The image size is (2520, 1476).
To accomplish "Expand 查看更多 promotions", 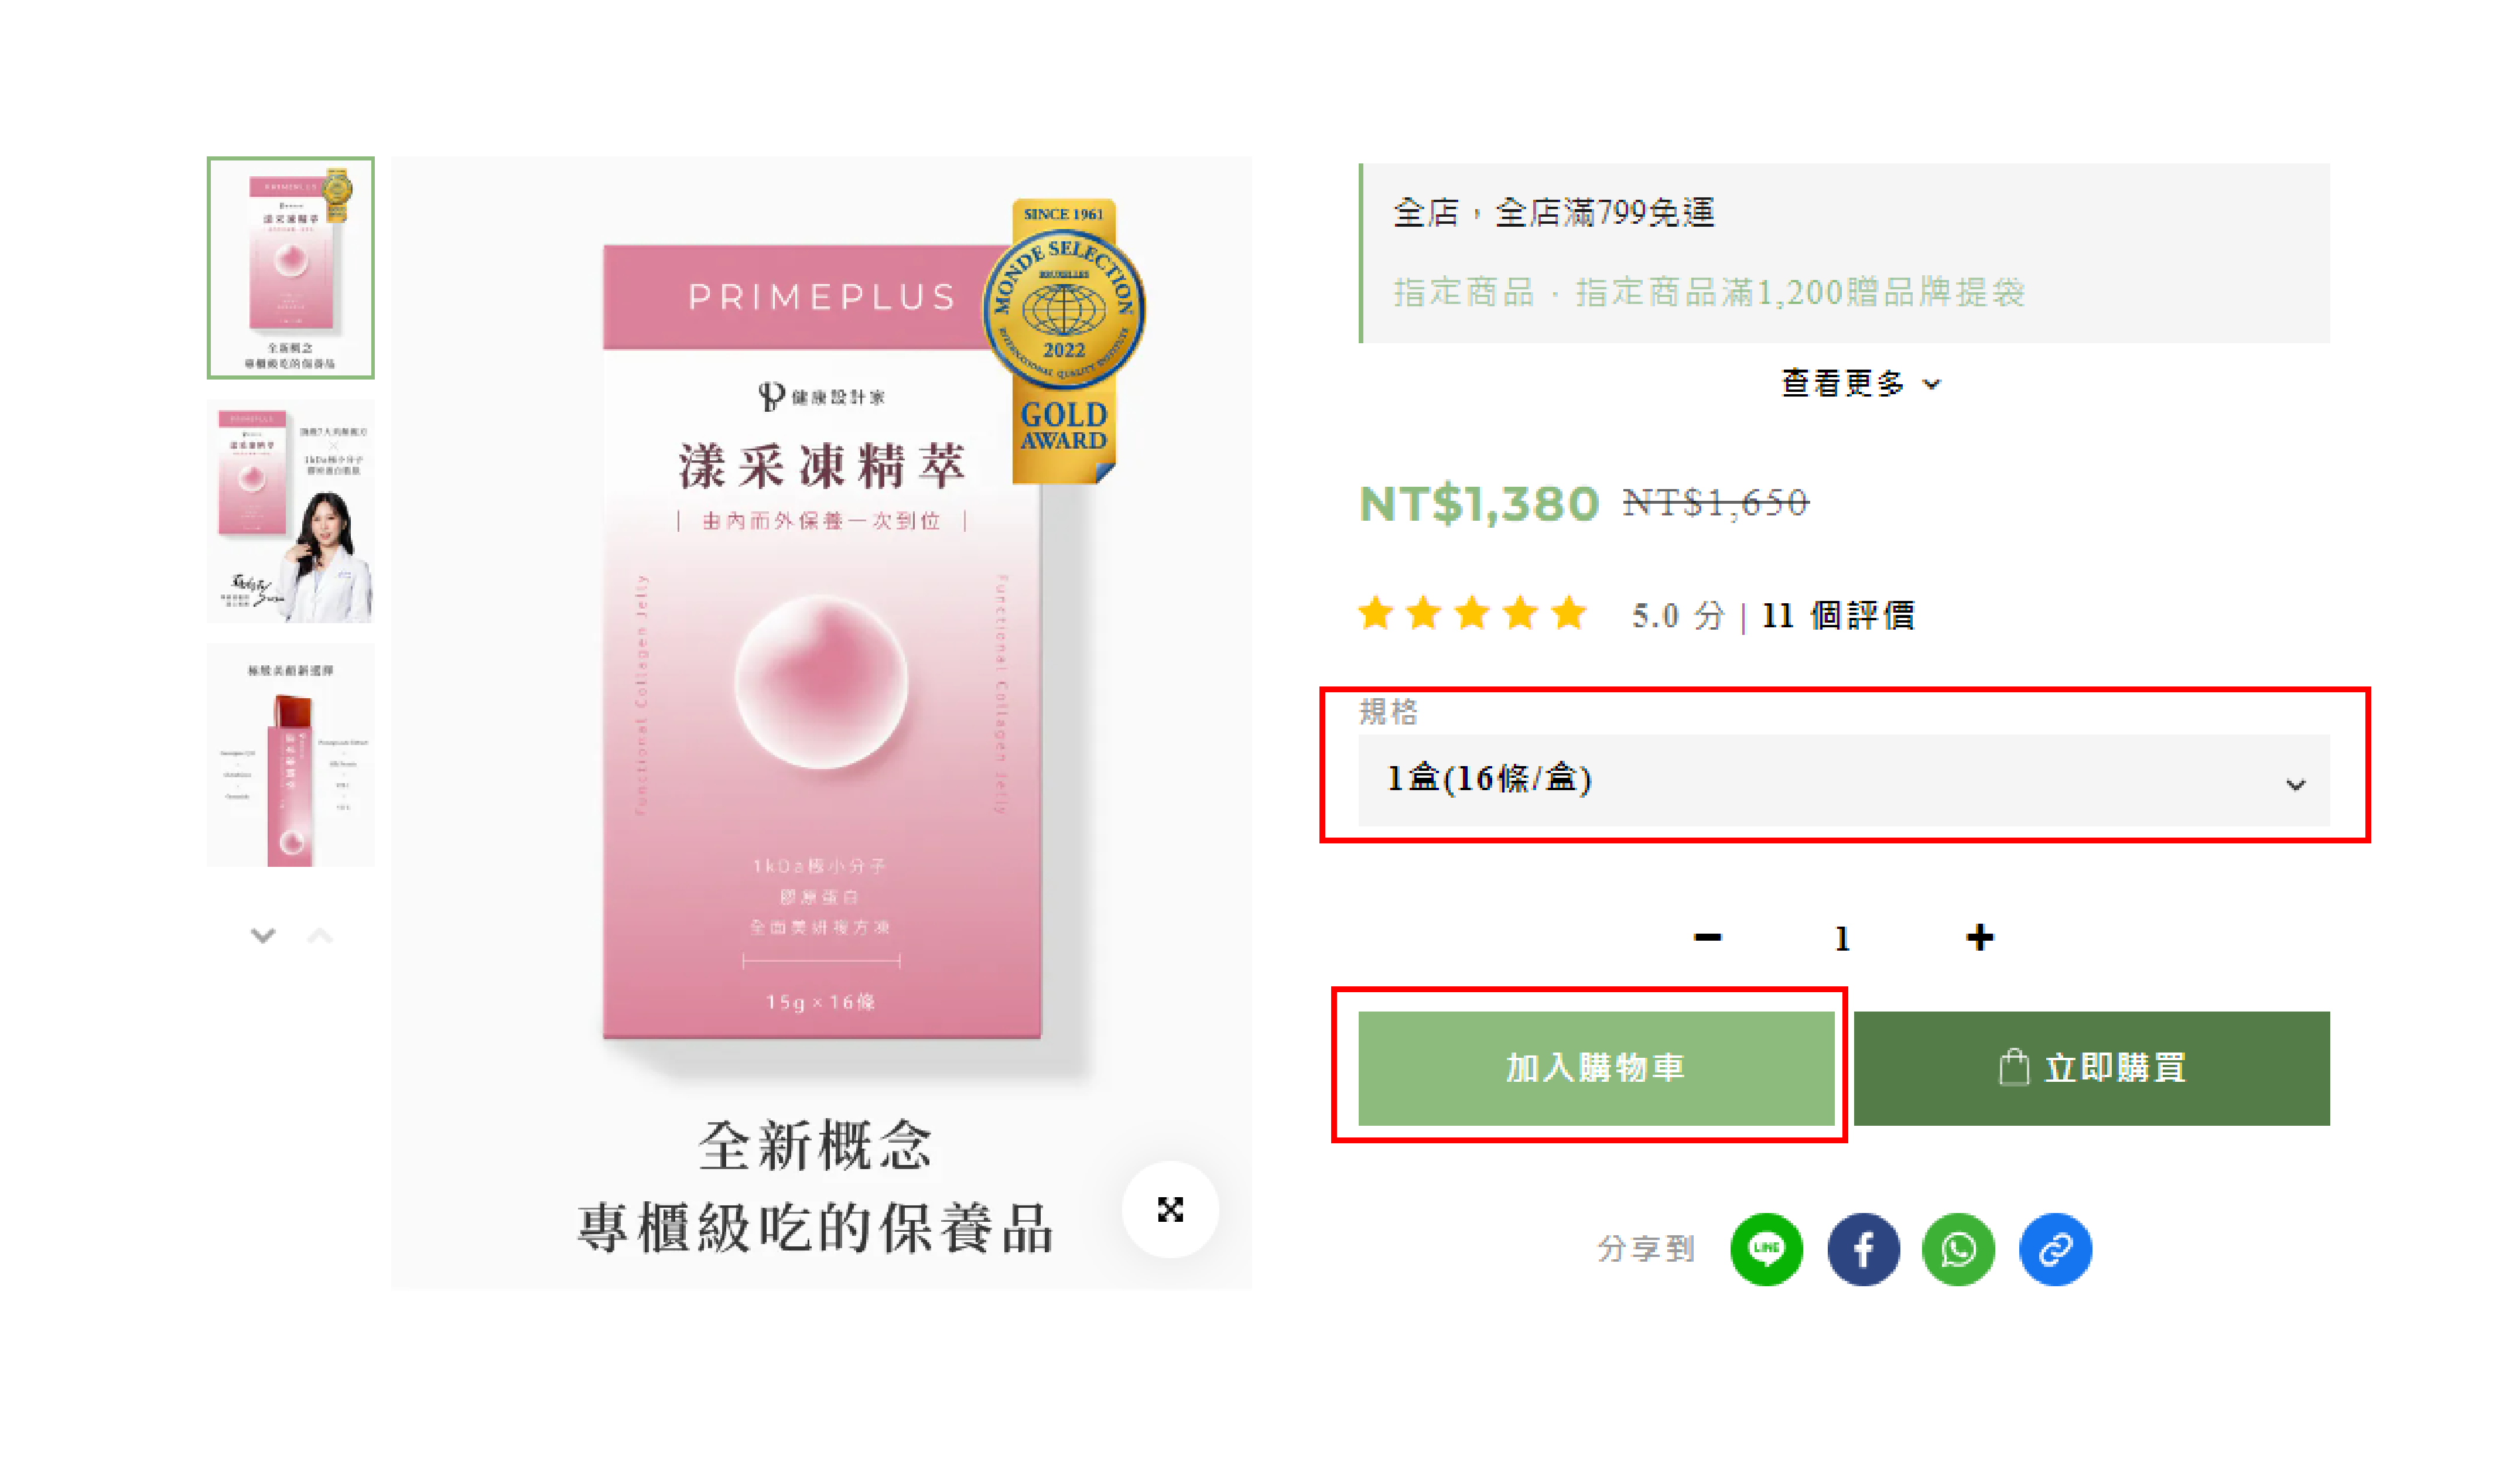I will tap(1861, 383).
